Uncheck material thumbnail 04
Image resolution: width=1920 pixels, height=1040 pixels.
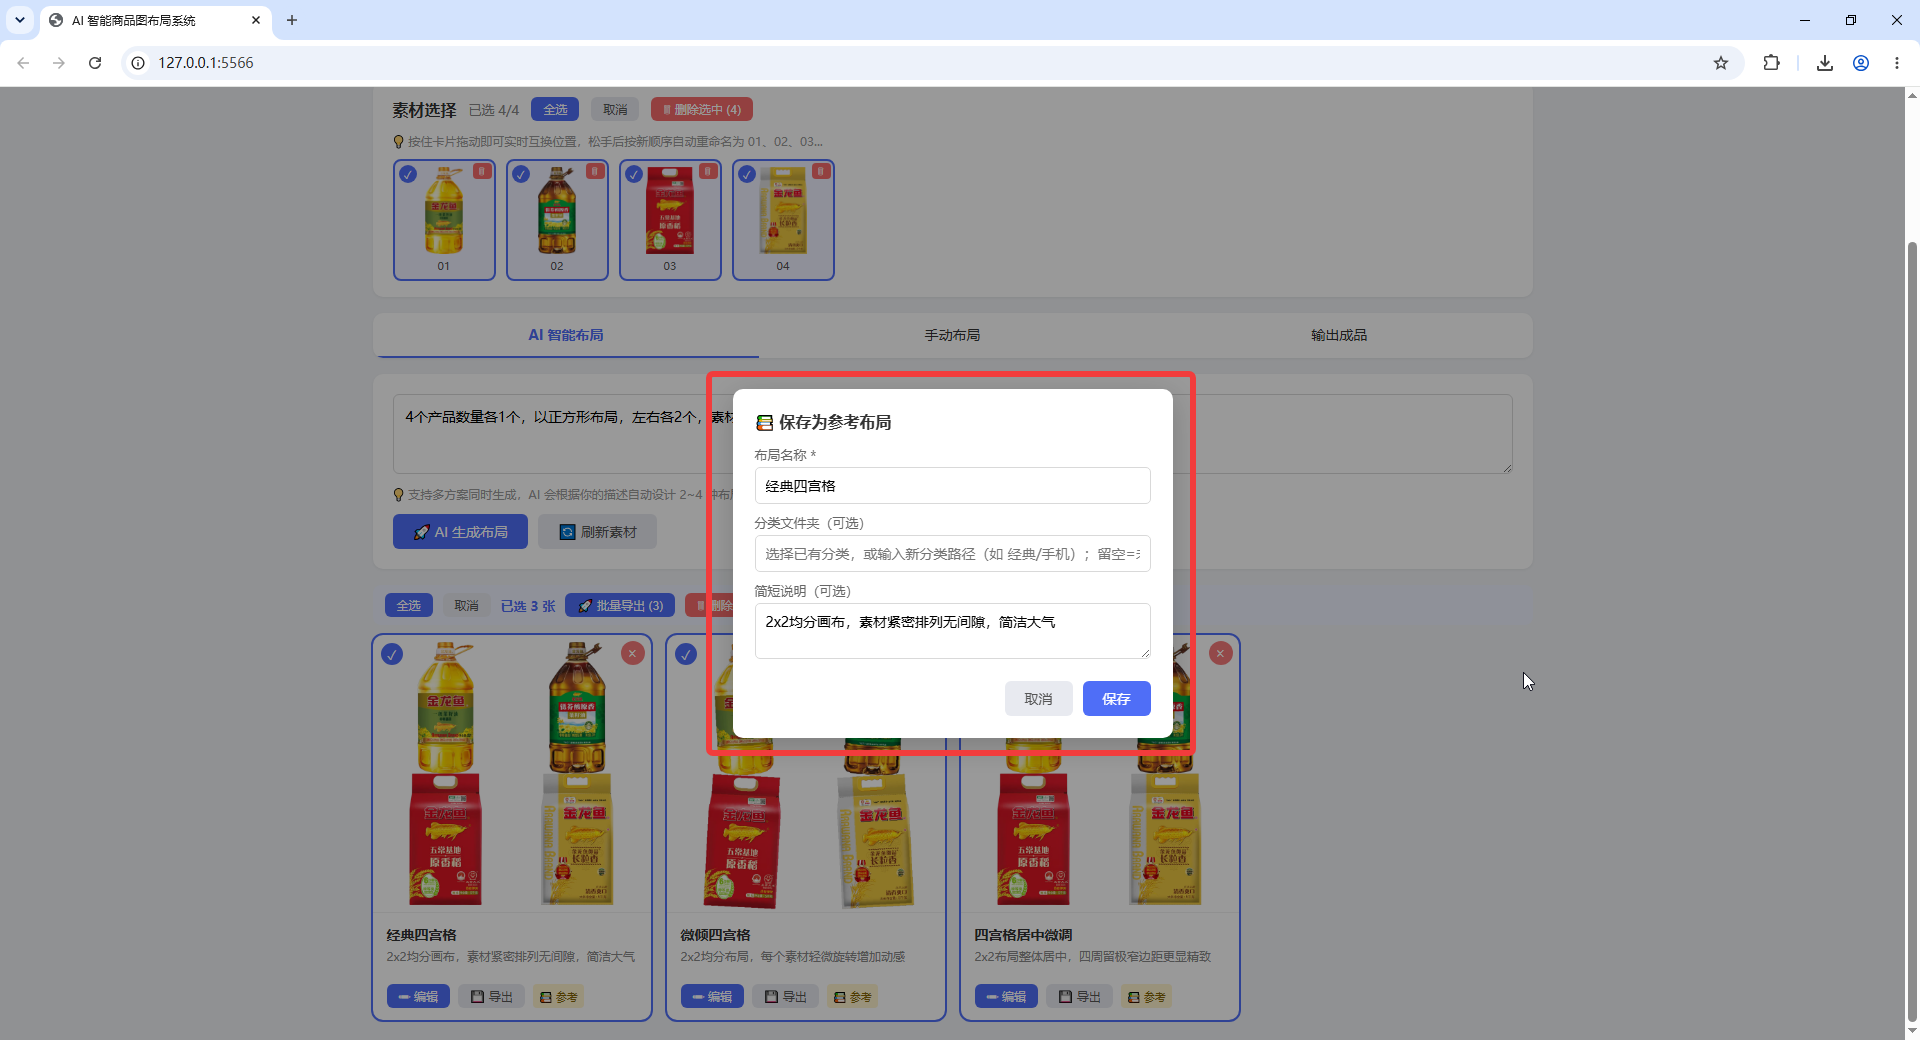point(747,174)
